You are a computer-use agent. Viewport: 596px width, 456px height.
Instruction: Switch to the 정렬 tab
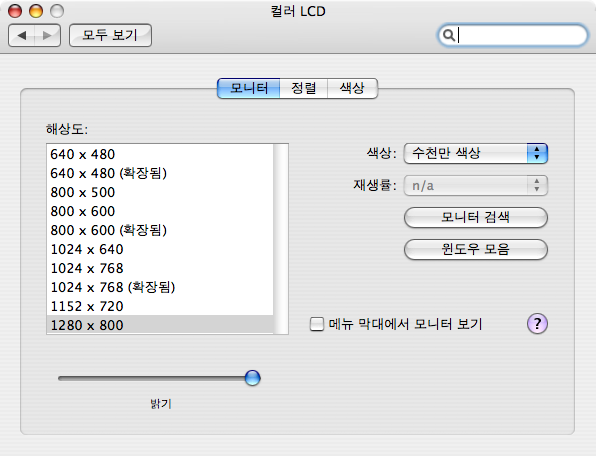[303, 88]
